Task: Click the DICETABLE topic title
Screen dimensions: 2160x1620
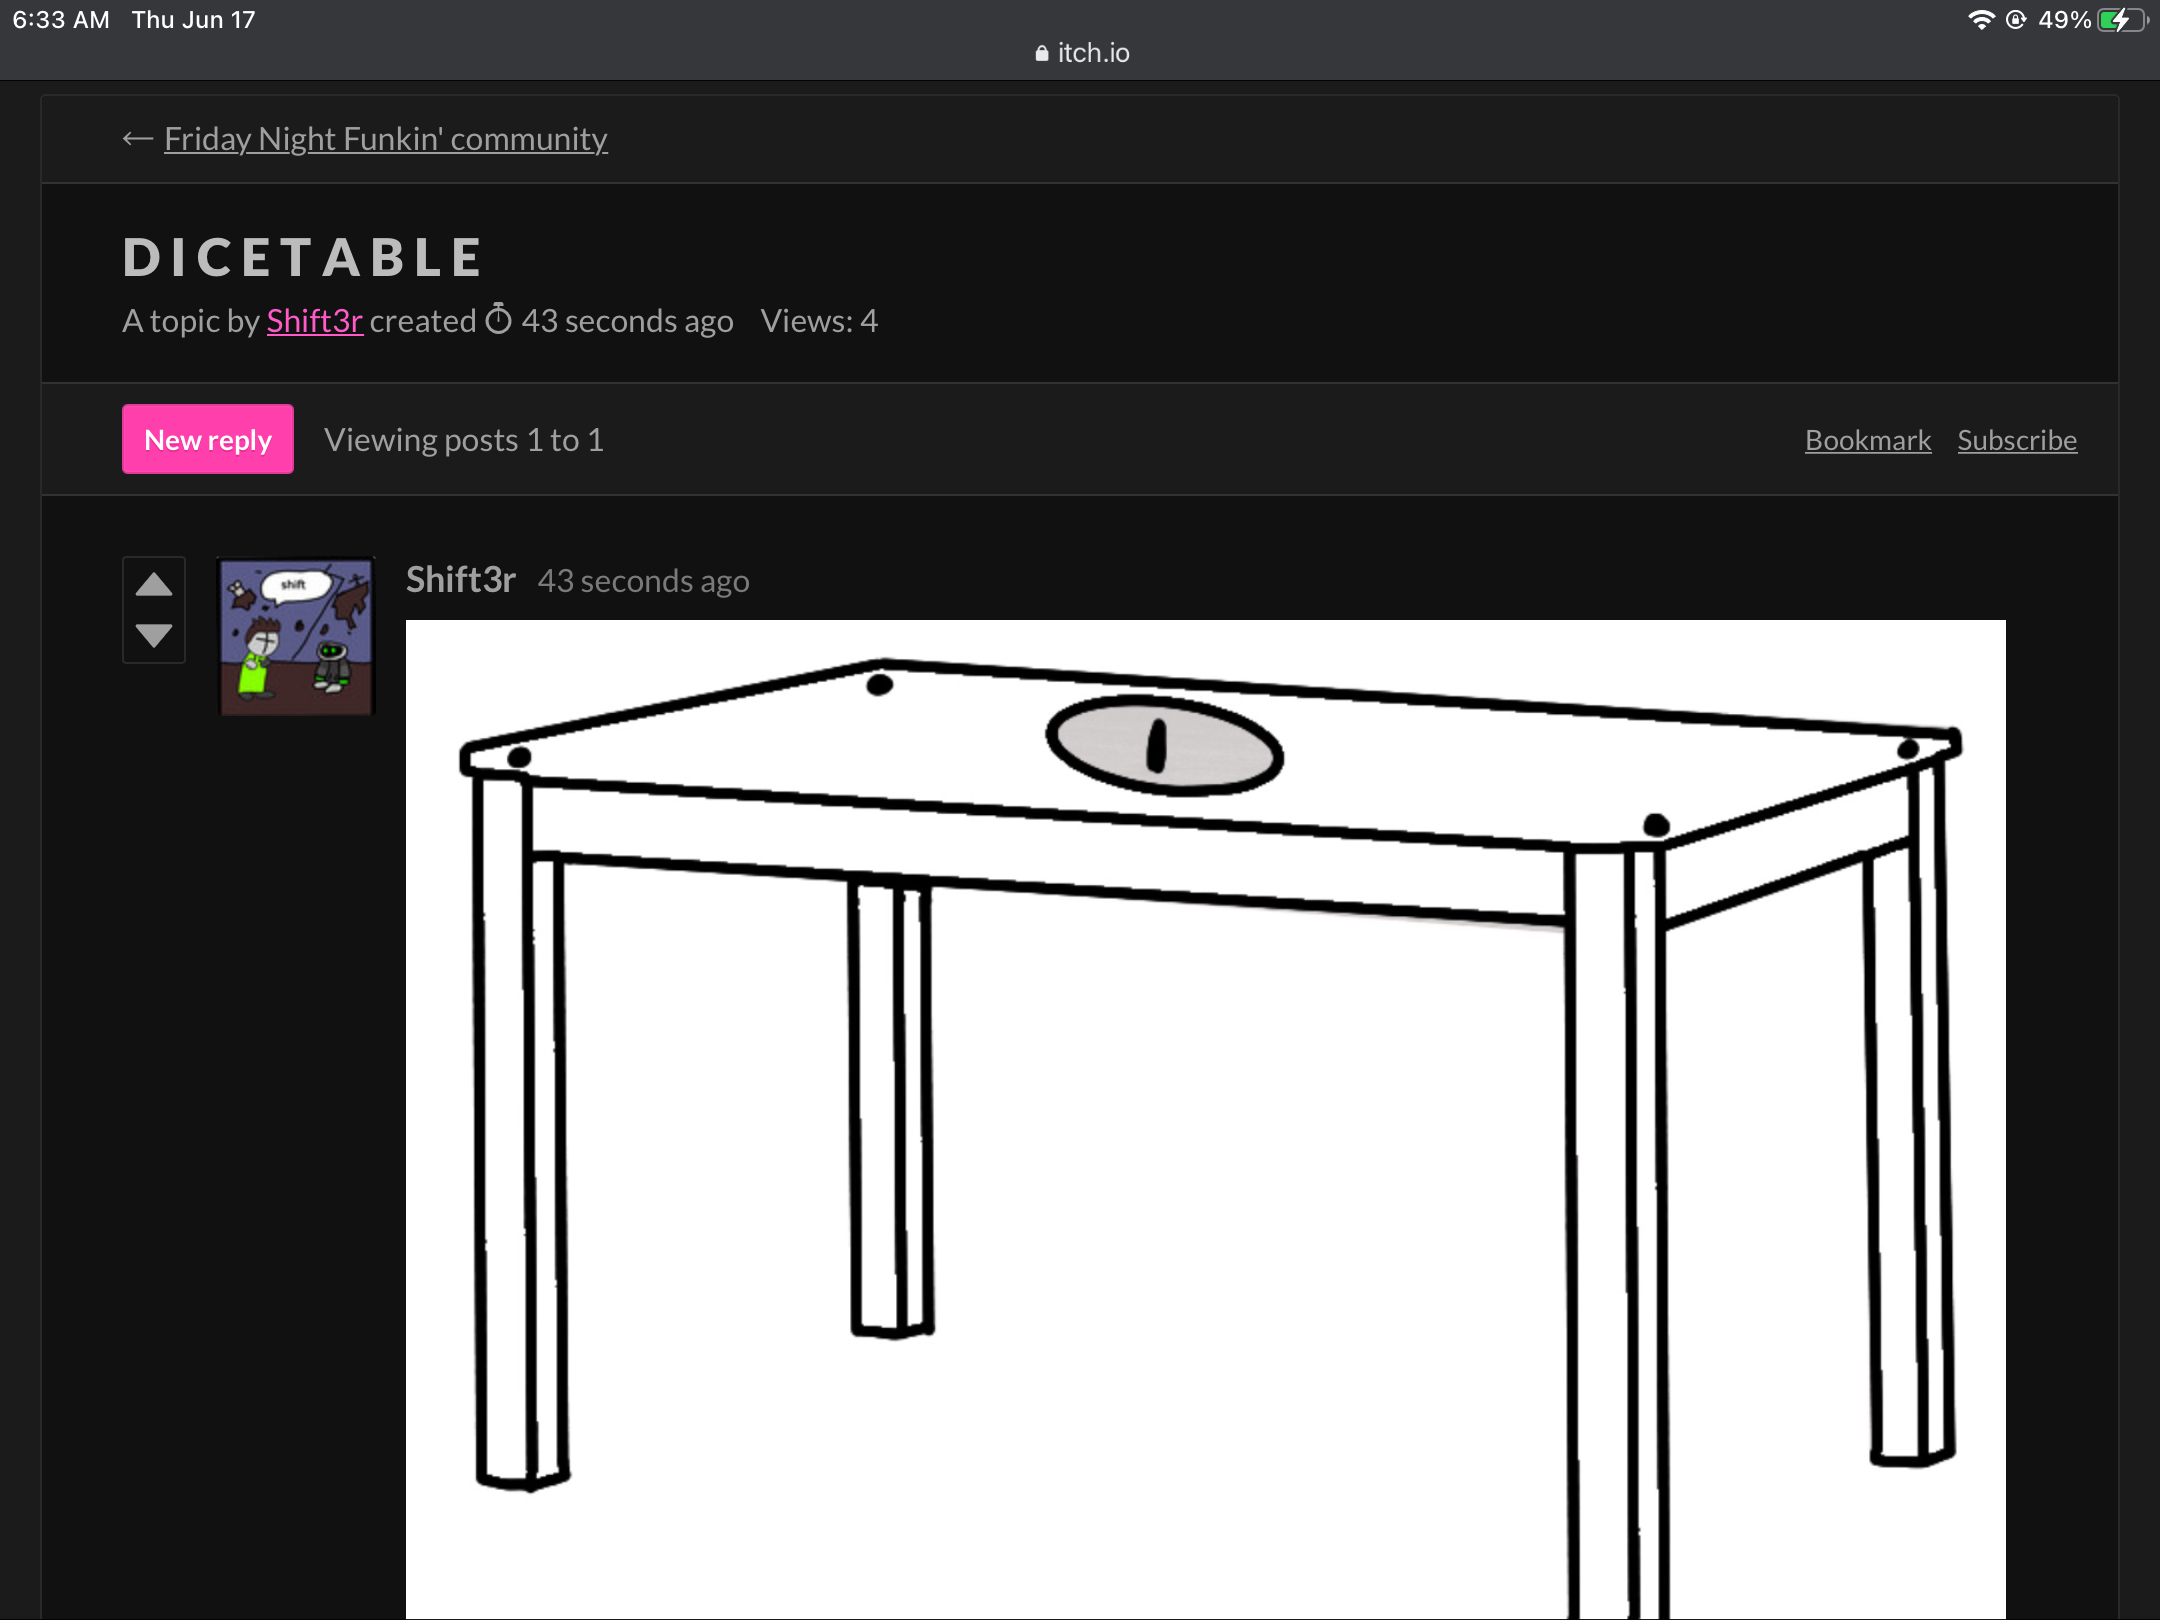Action: tap(303, 257)
